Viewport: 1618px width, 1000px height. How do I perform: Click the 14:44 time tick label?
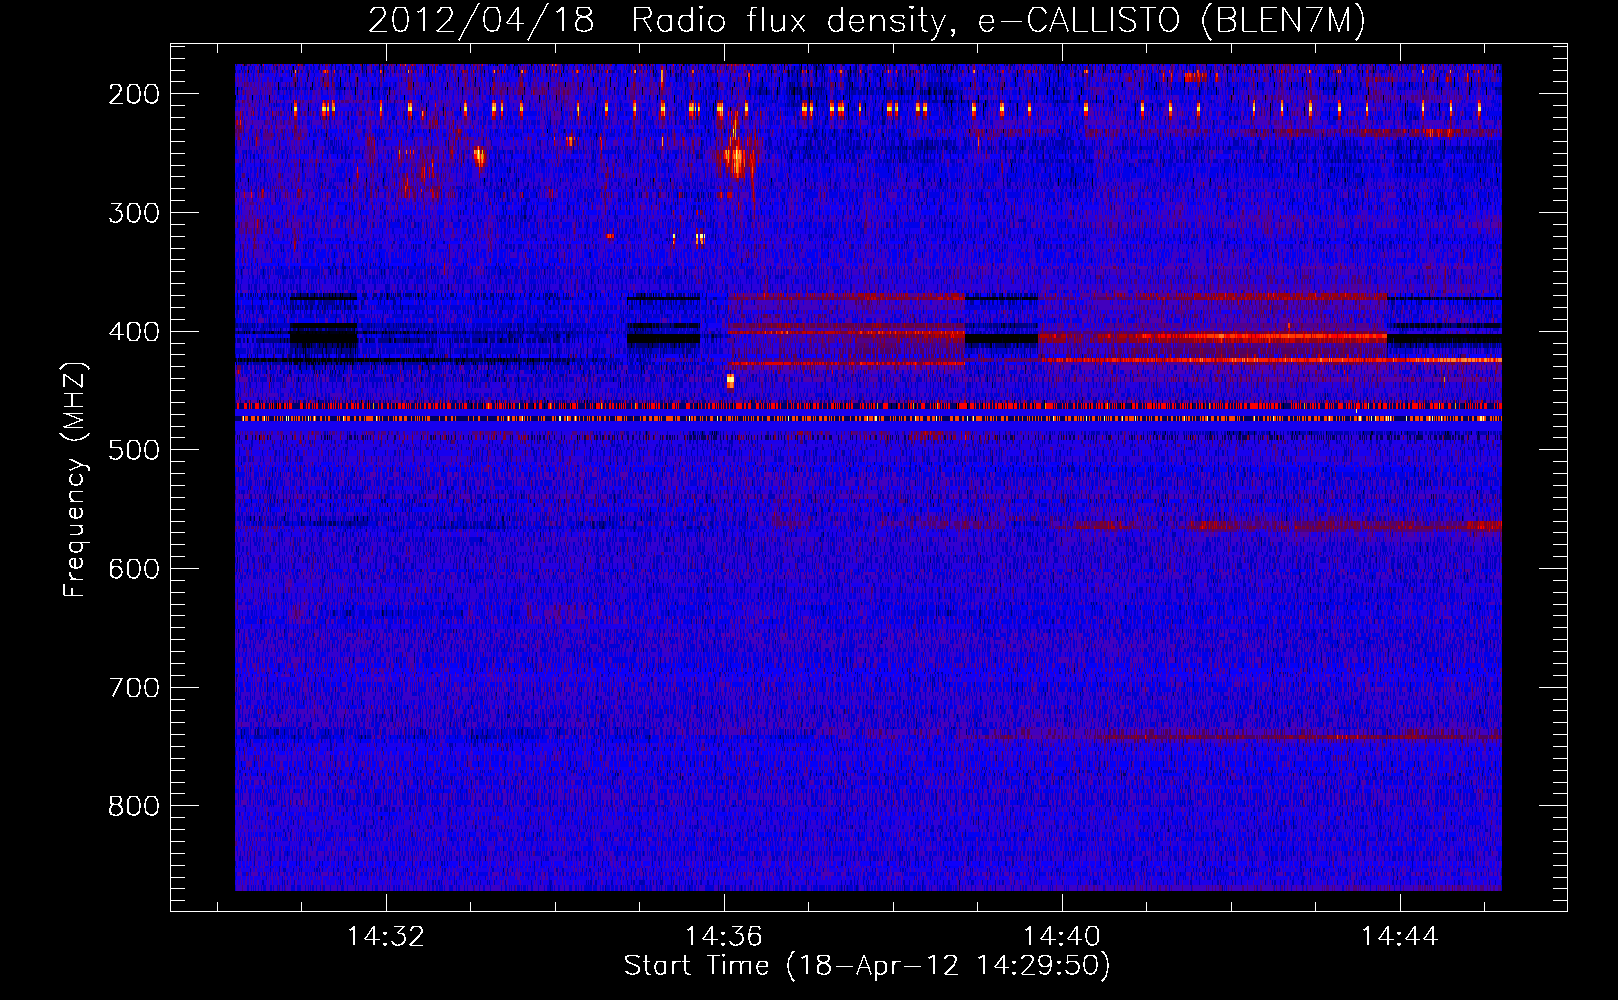(x=1400, y=937)
